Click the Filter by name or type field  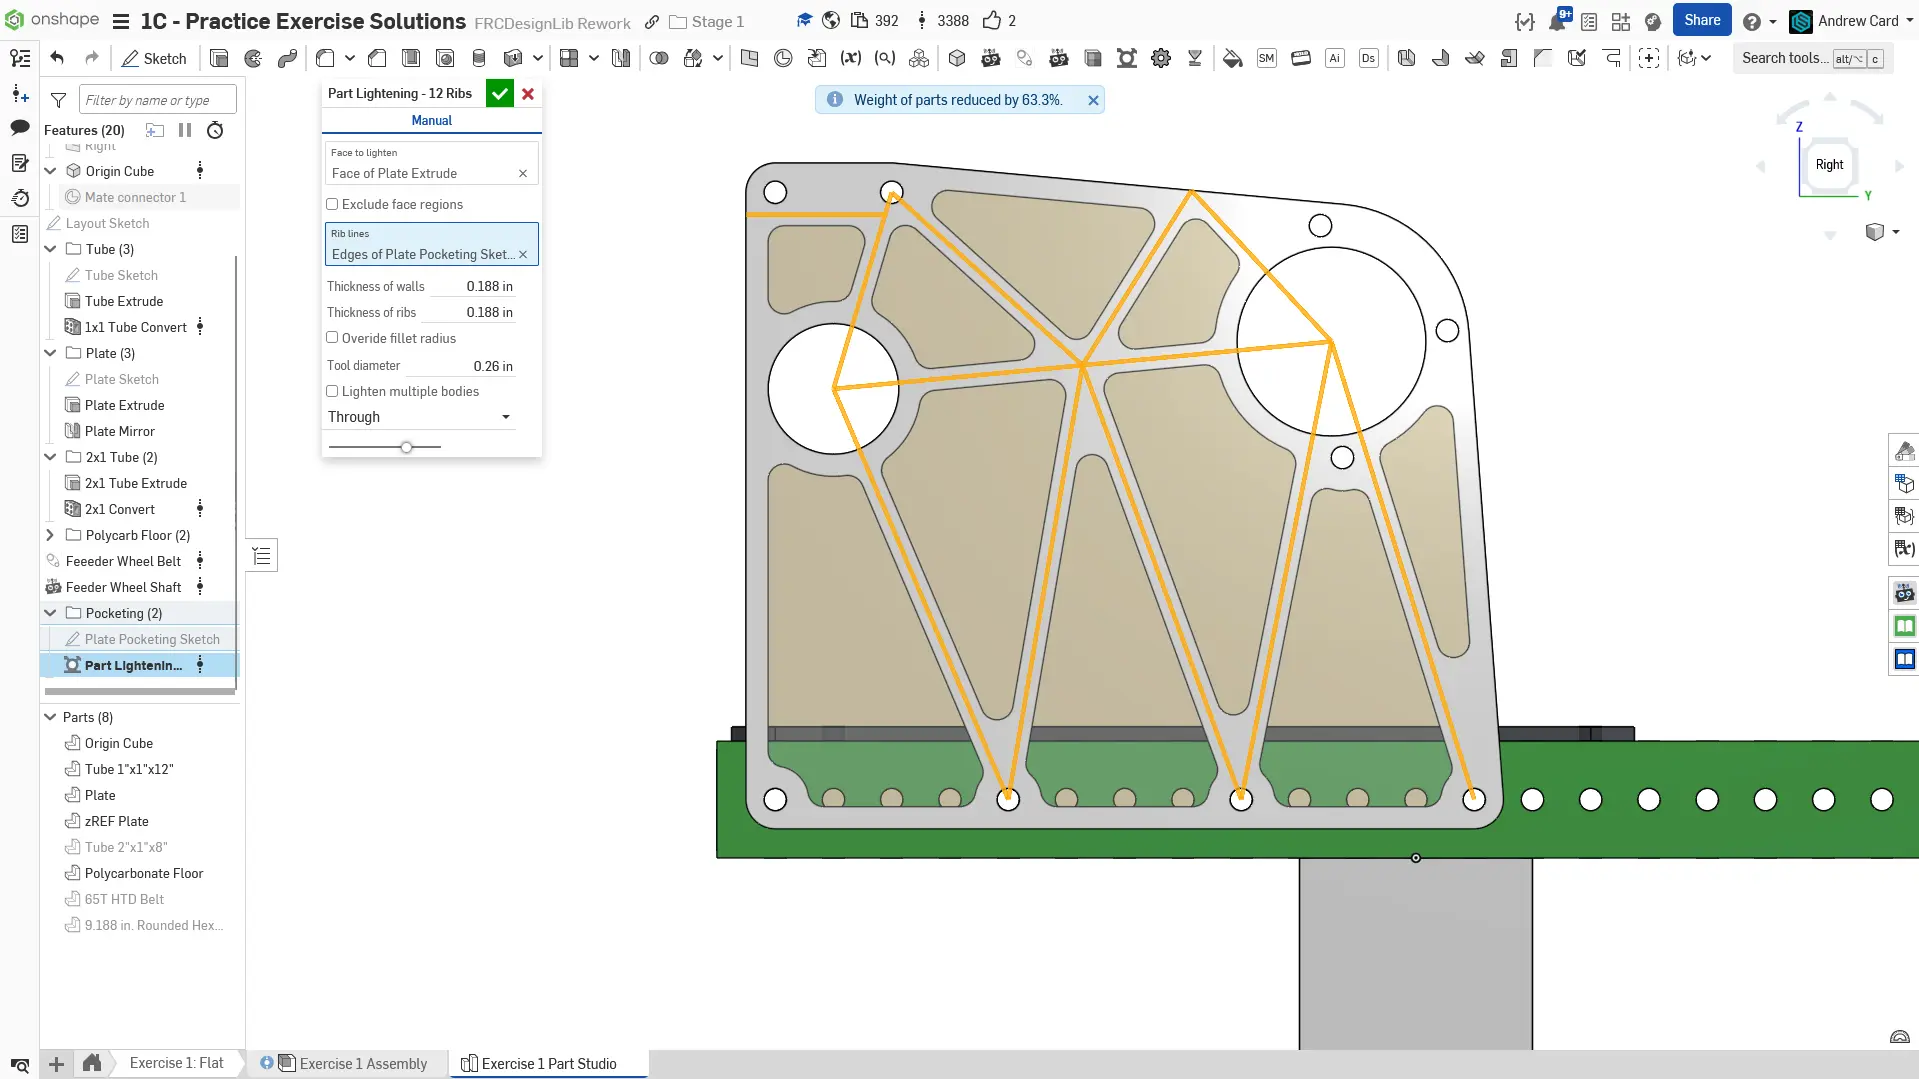pyautogui.click(x=157, y=100)
